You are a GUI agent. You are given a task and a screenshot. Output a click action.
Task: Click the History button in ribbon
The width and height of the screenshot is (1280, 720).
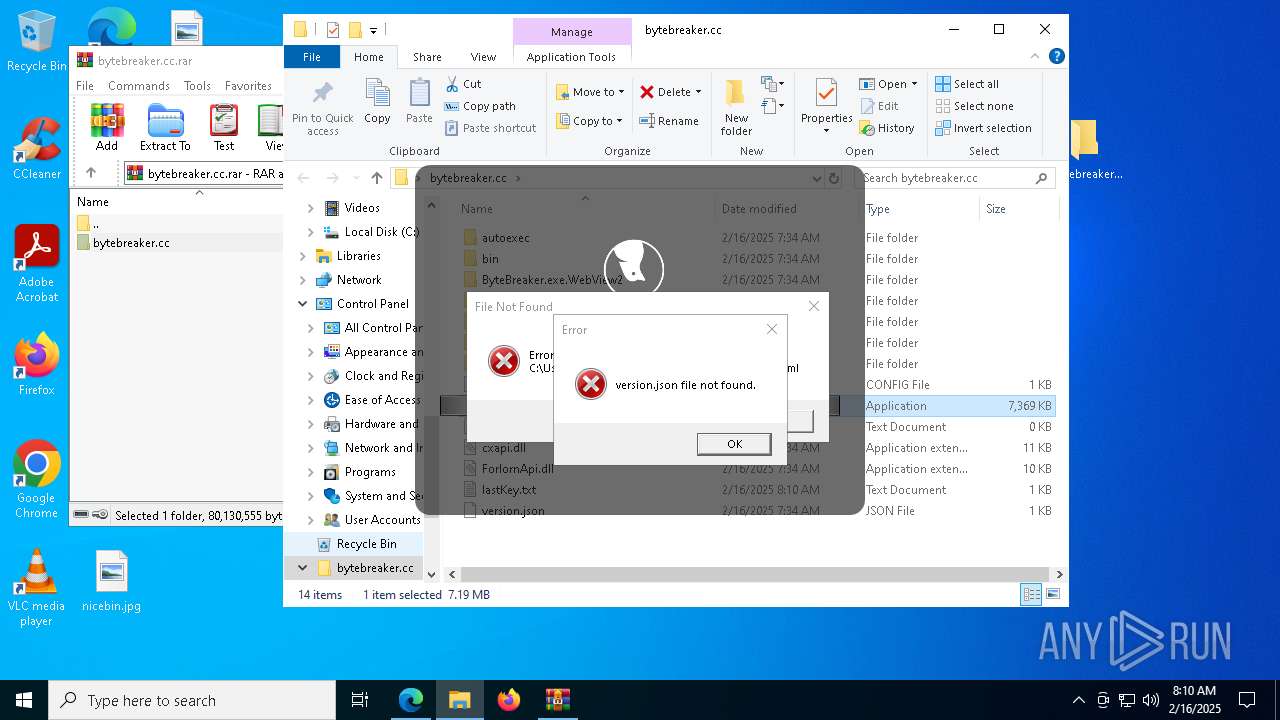[x=887, y=128]
